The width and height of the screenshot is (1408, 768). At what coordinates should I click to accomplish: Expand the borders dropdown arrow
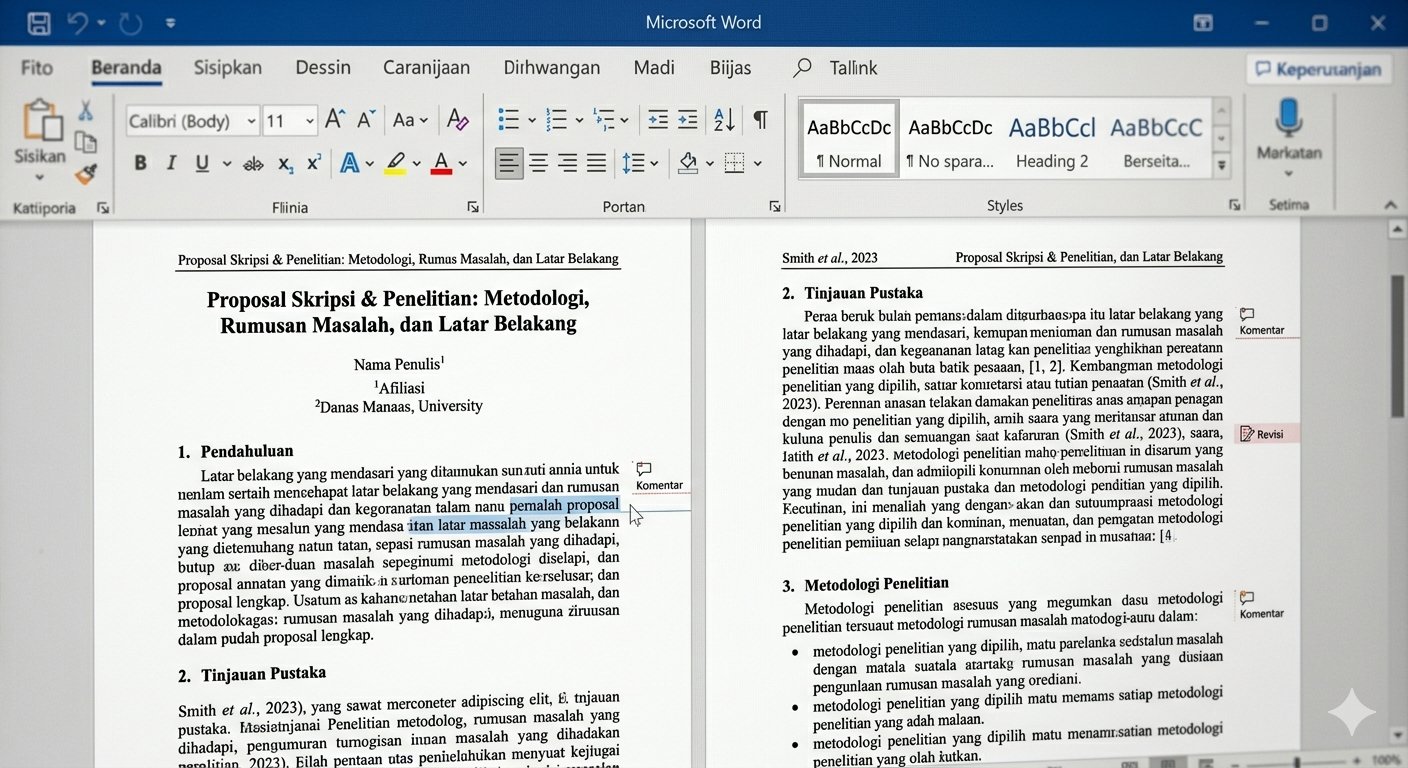[x=758, y=164]
